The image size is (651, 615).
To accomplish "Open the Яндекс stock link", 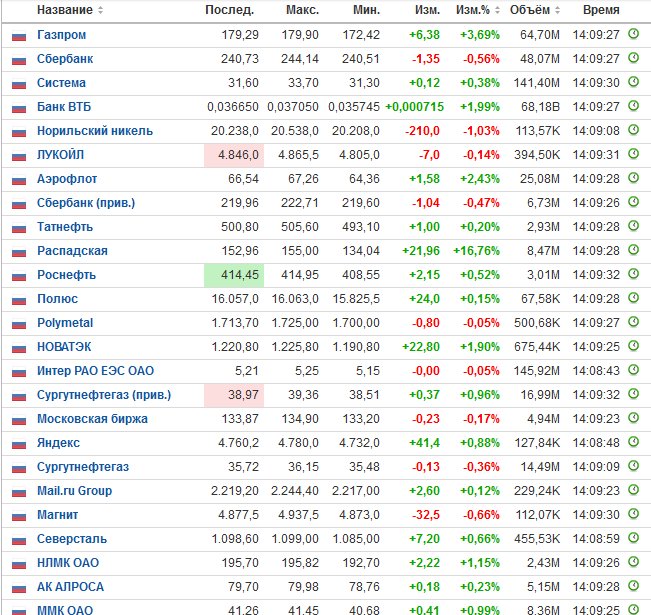I will [58, 443].
